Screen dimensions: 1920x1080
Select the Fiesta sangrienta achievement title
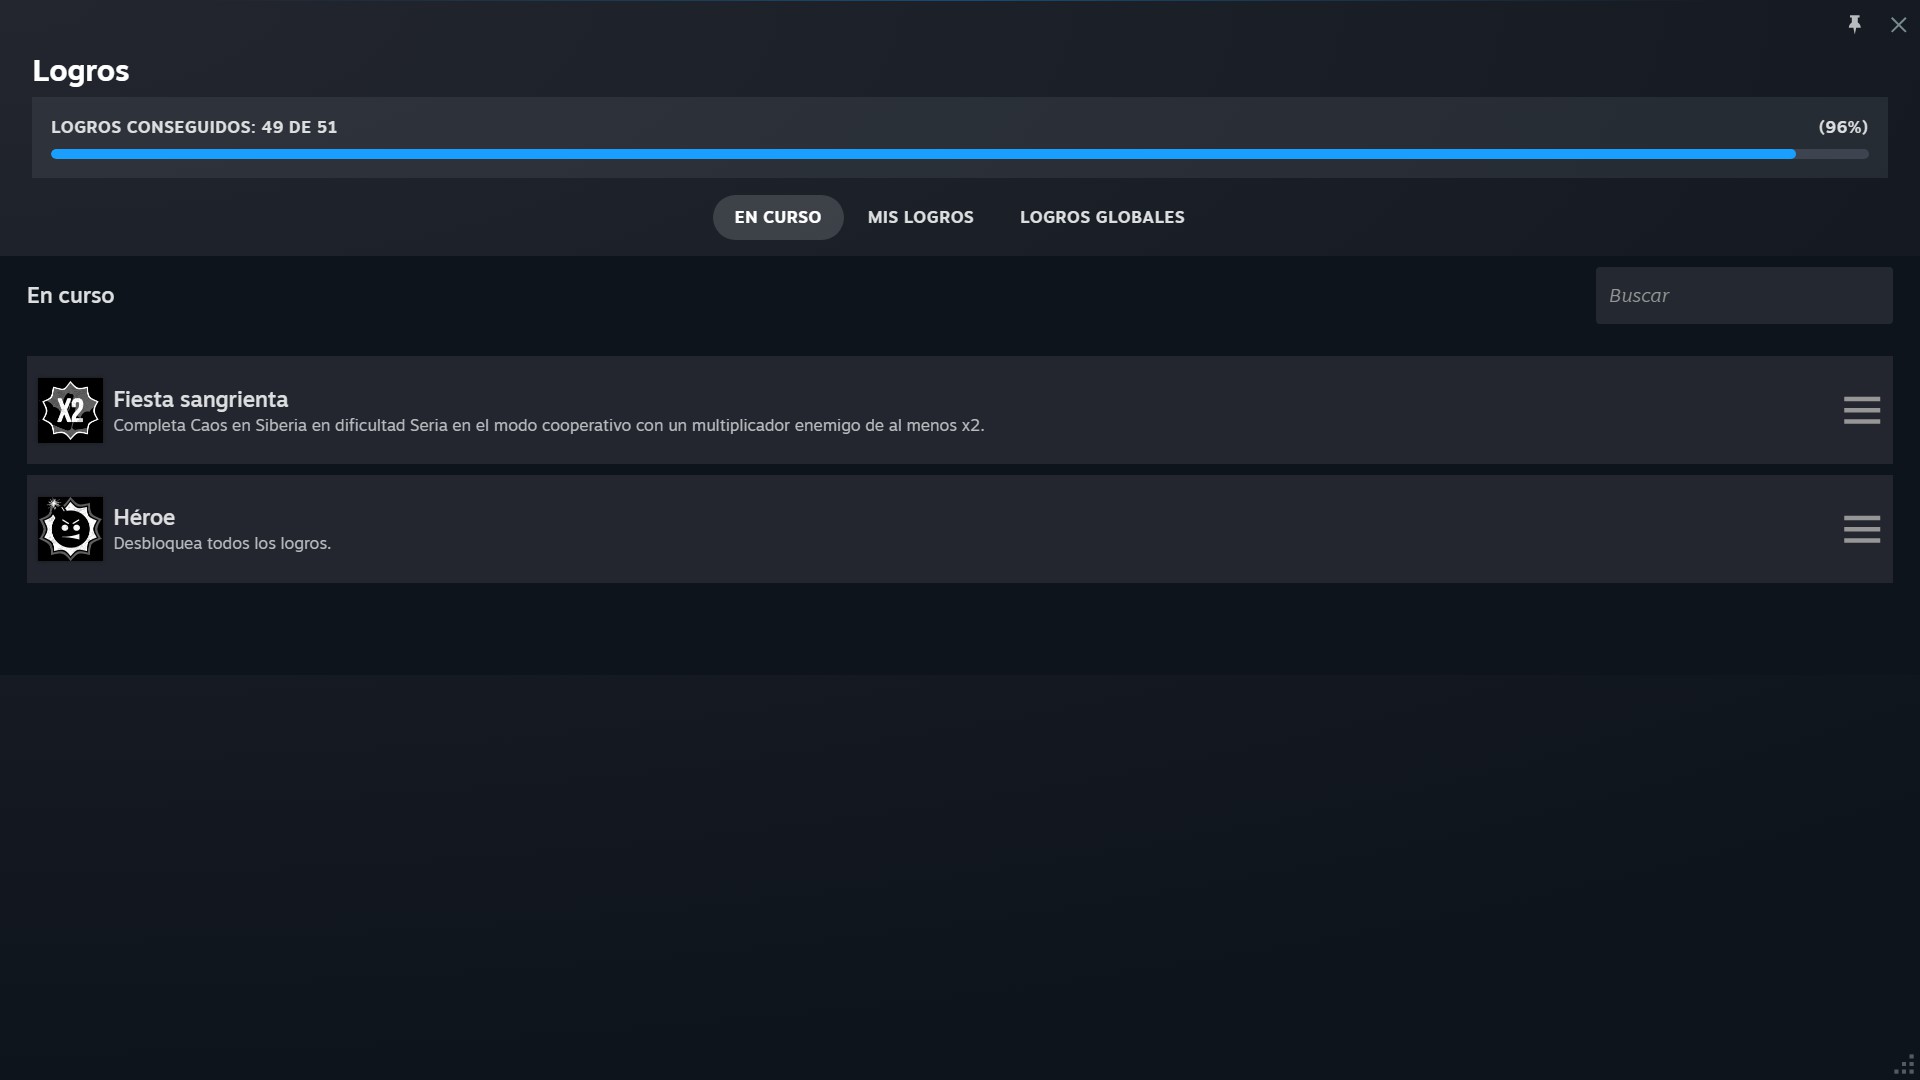pos(200,399)
